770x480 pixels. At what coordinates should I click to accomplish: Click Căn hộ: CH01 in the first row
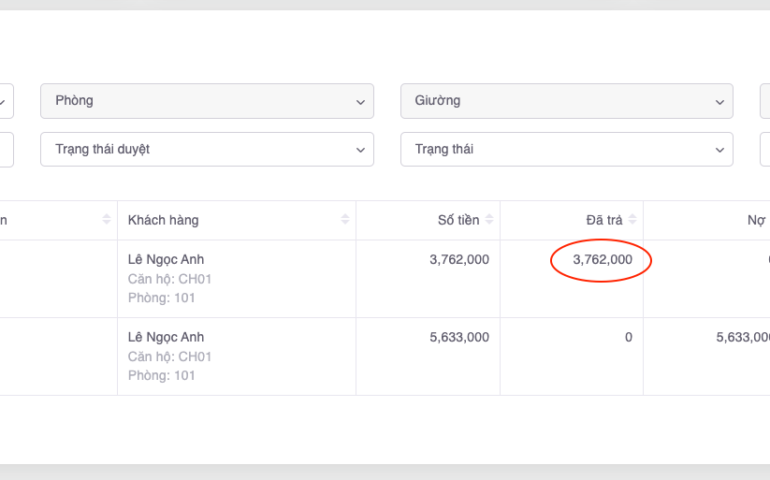pos(170,279)
